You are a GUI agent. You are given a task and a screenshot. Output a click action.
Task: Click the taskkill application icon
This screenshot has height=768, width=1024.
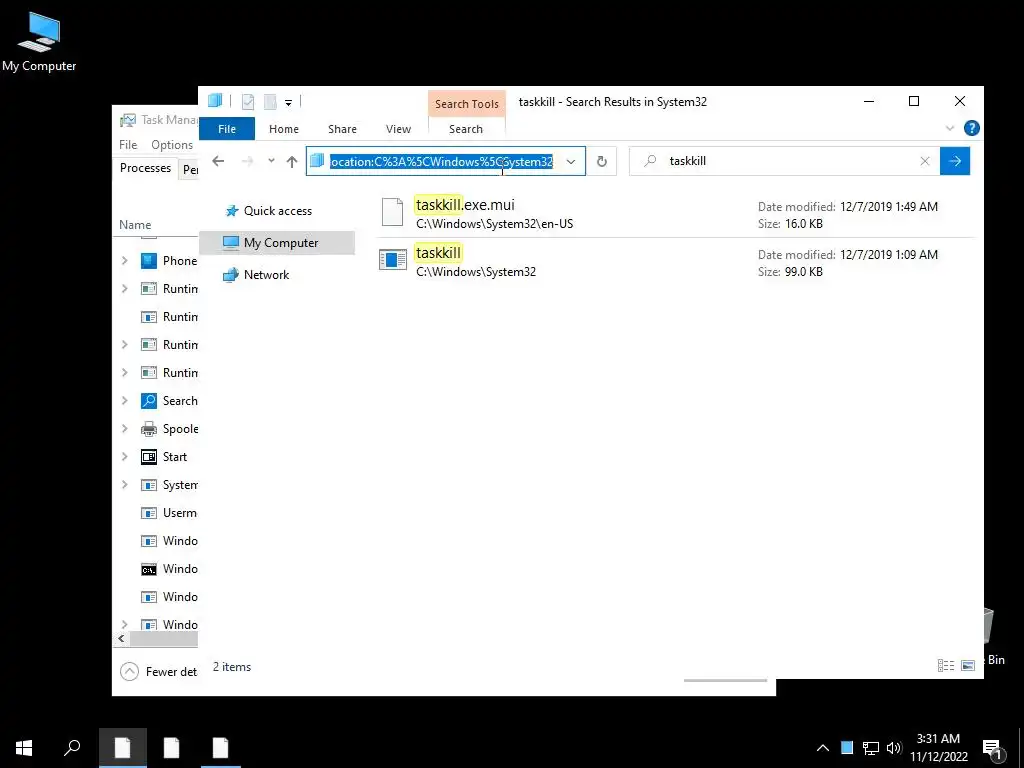click(x=392, y=260)
